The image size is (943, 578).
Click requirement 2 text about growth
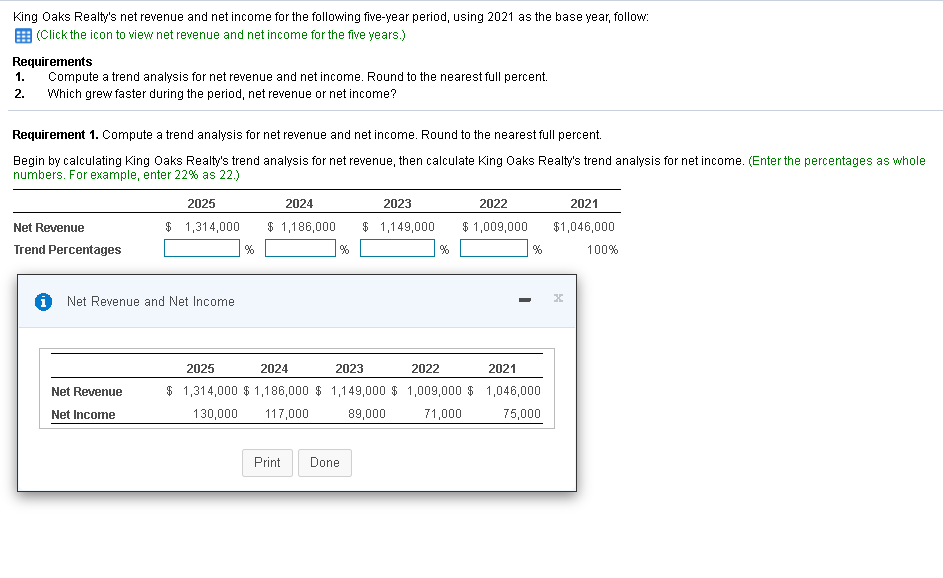pyautogui.click(x=222, y=94)
